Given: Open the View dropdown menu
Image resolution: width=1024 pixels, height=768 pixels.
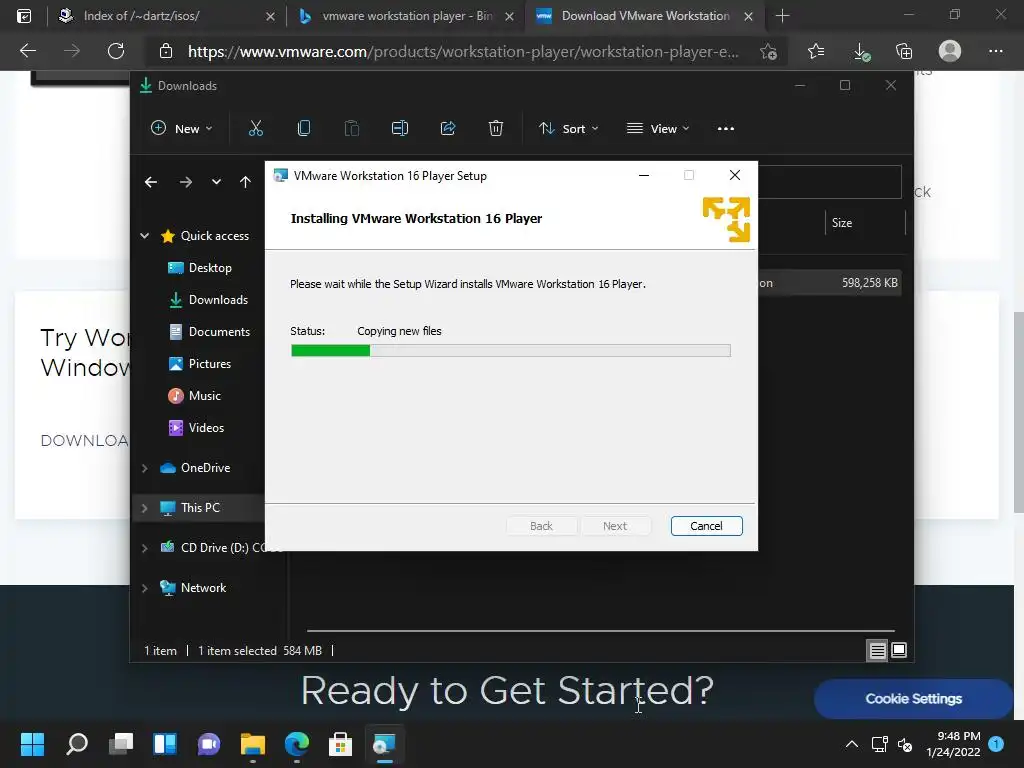Looking at the screenshot, I should (x=658, y=129).
